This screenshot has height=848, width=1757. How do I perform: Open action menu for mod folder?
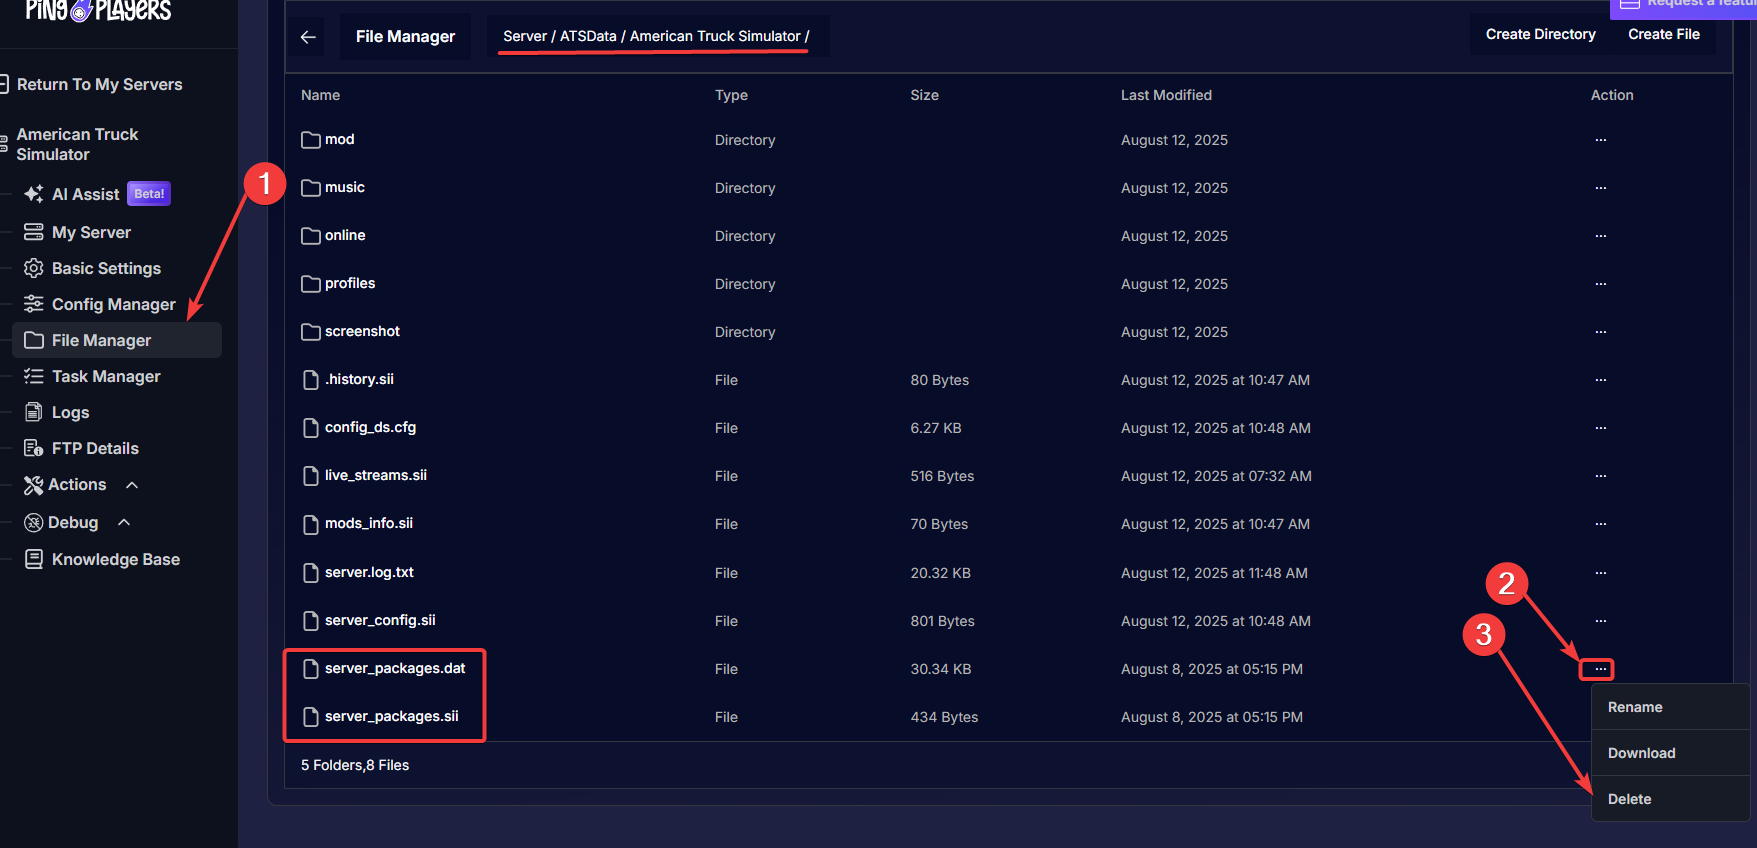click(x=1601, y=140)
